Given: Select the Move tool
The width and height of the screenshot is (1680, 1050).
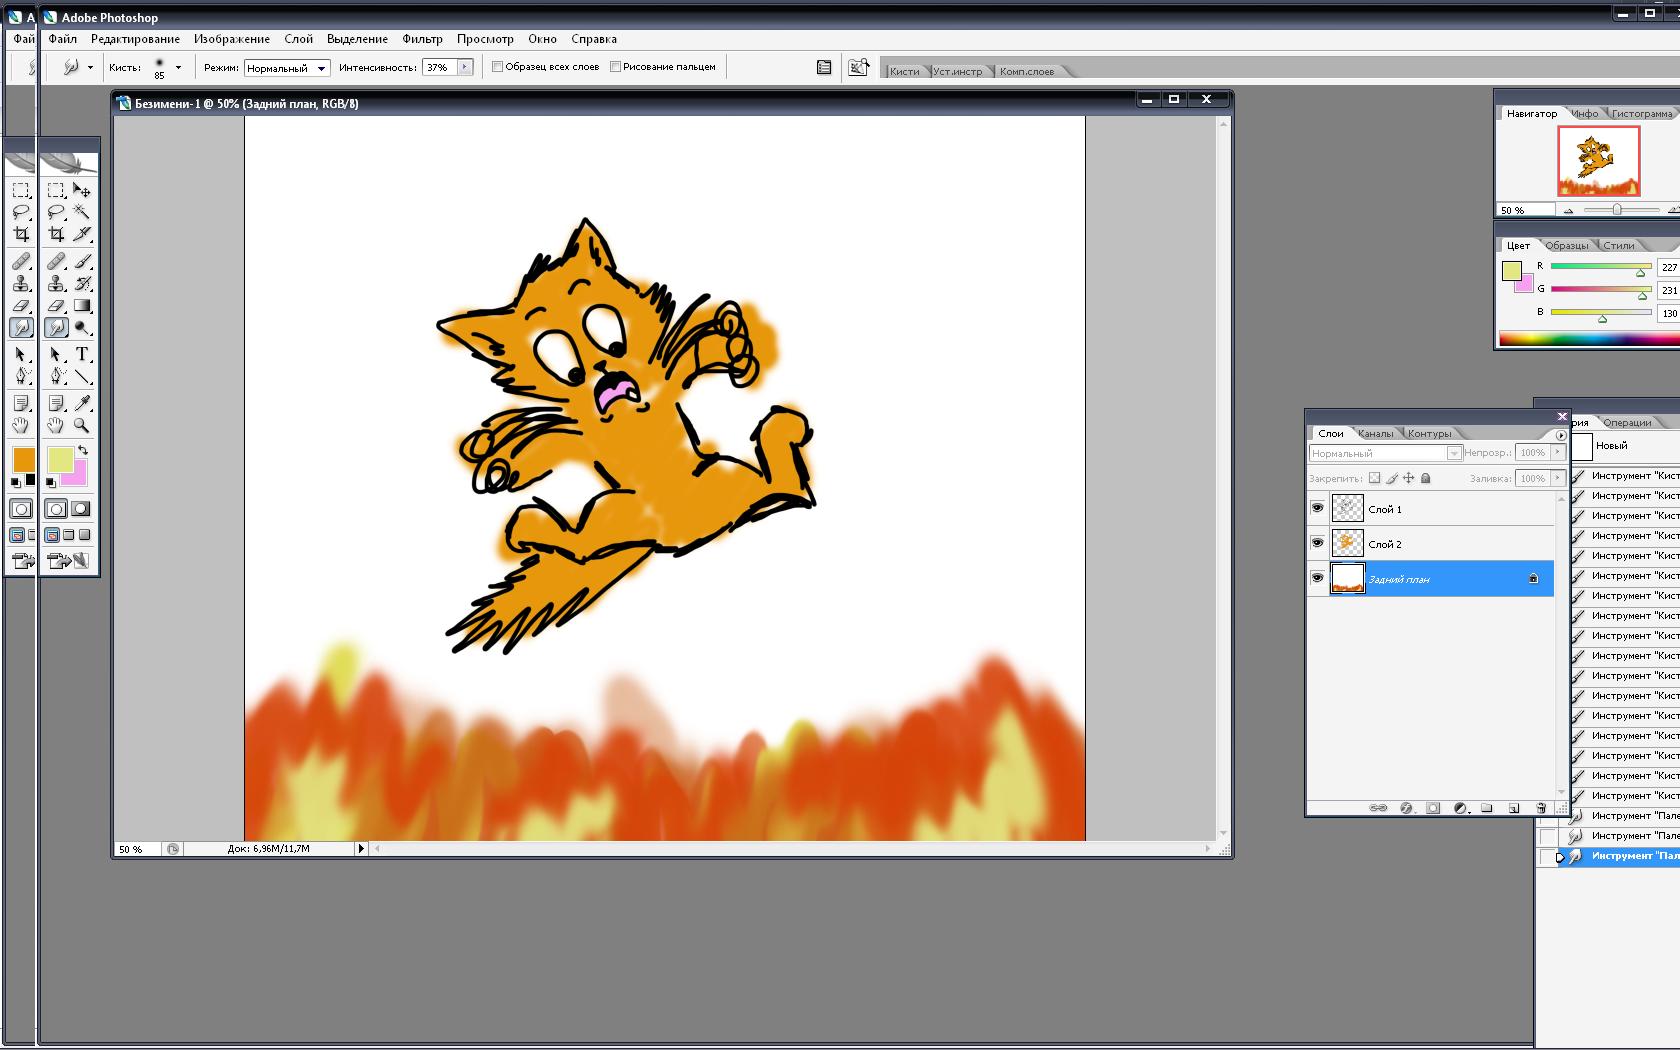Looking at the screenshot, I should point(82,190).
